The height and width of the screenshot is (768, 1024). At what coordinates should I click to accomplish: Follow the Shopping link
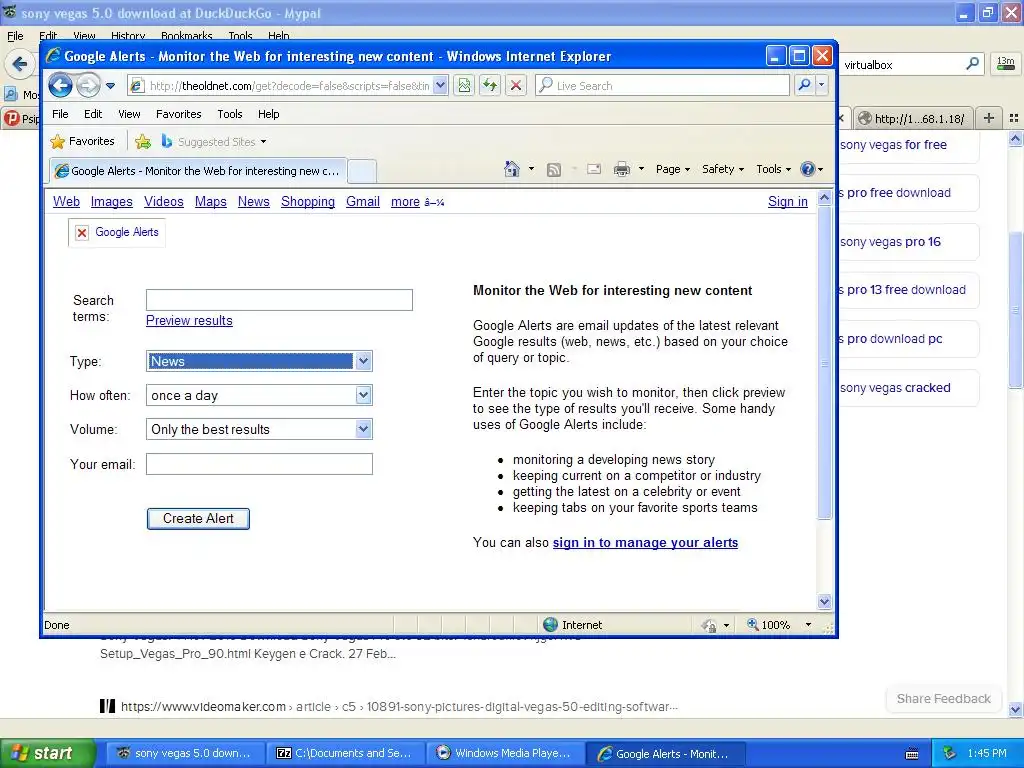pos(308,202)
